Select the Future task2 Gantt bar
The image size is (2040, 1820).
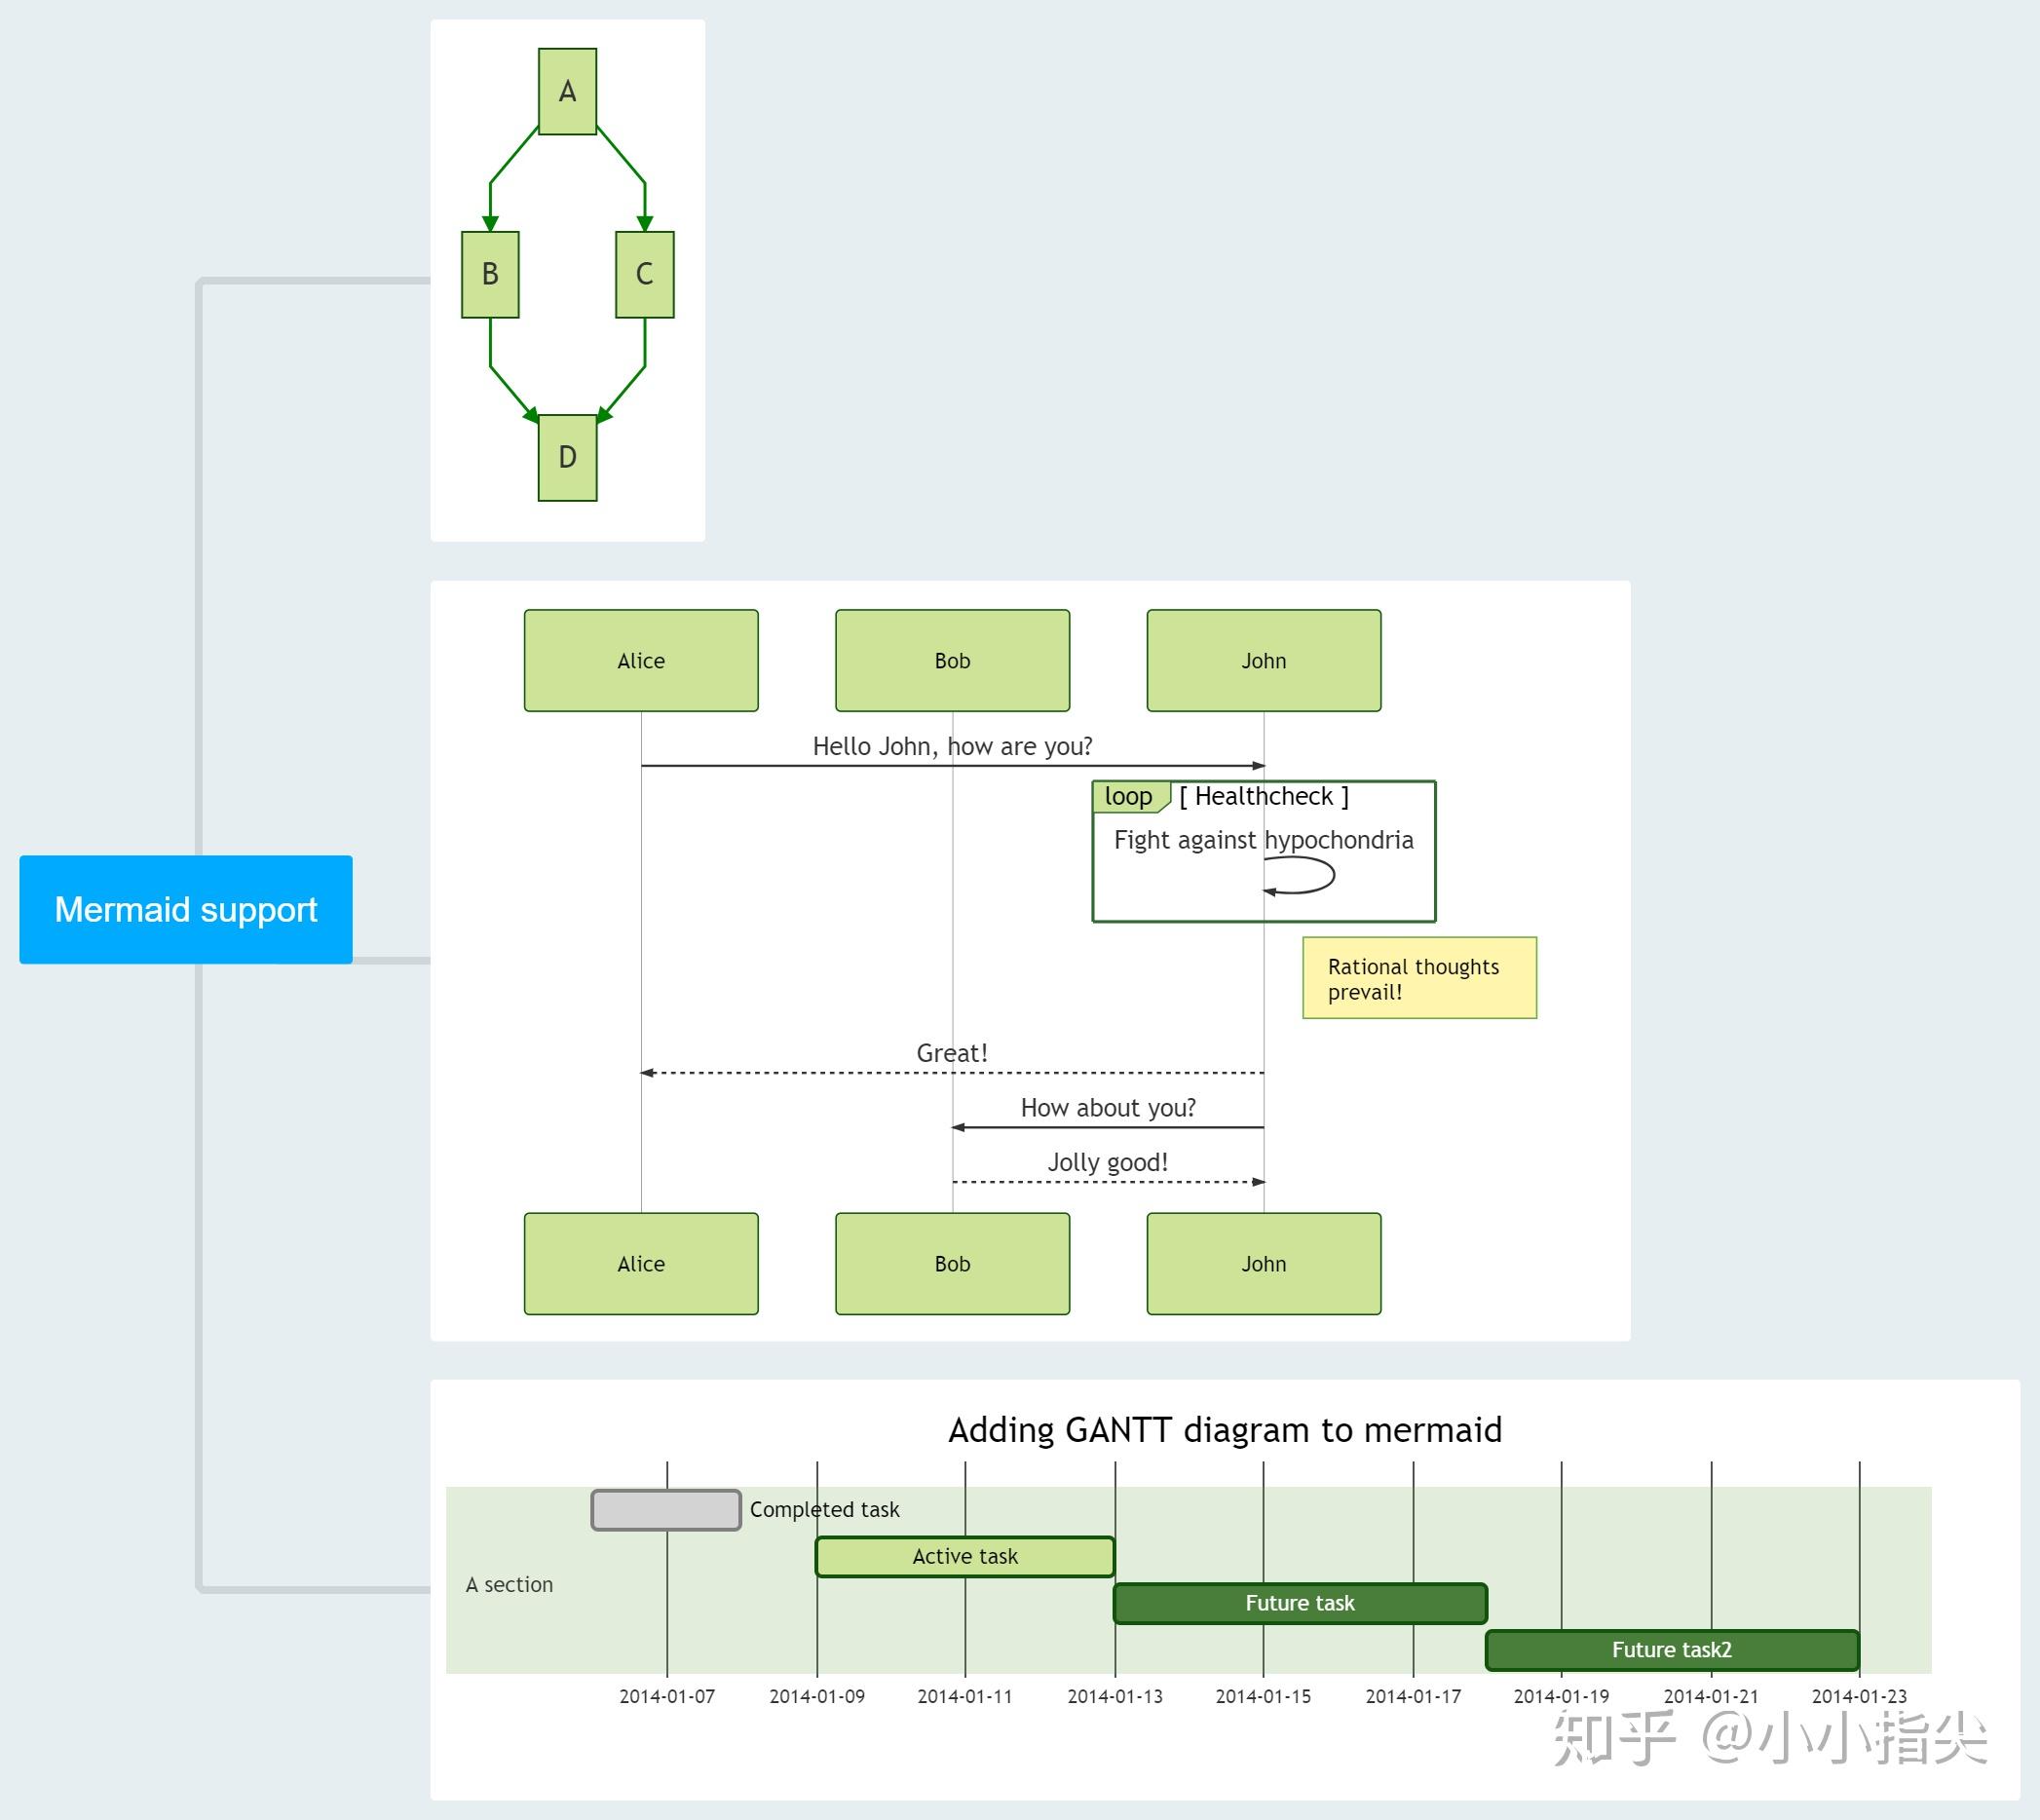[1671, 1649]
